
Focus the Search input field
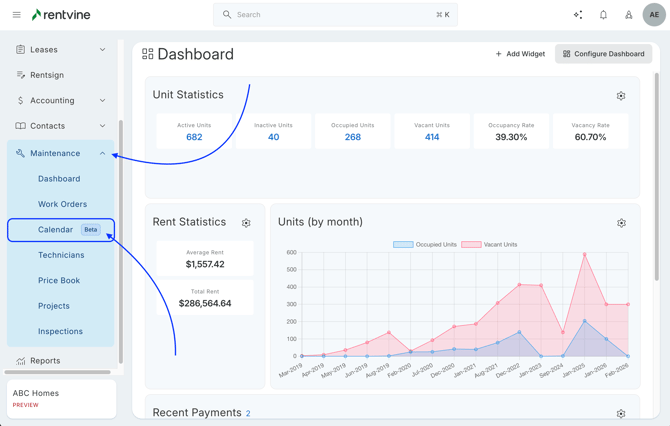[335, 15]
